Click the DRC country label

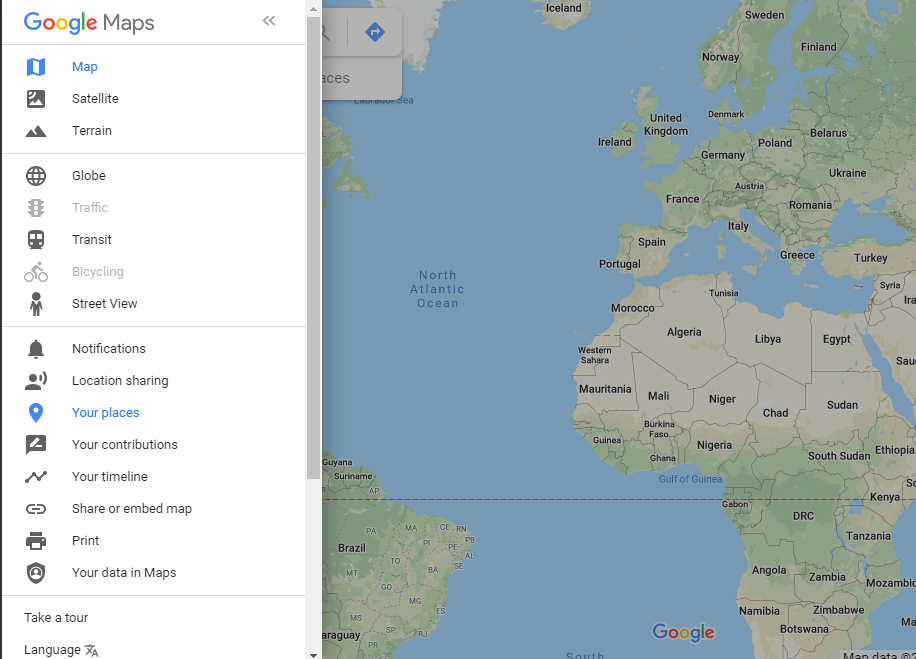tap(803, 516)
